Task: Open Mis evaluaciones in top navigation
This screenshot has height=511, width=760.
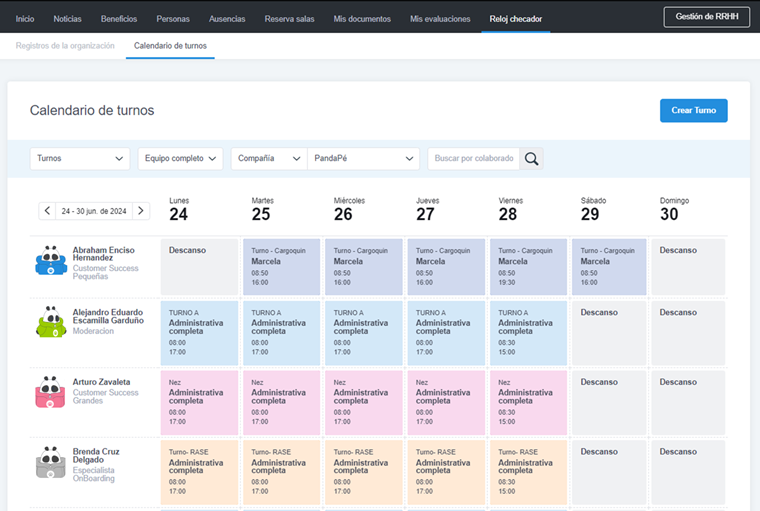Action: tap(439, 19)
